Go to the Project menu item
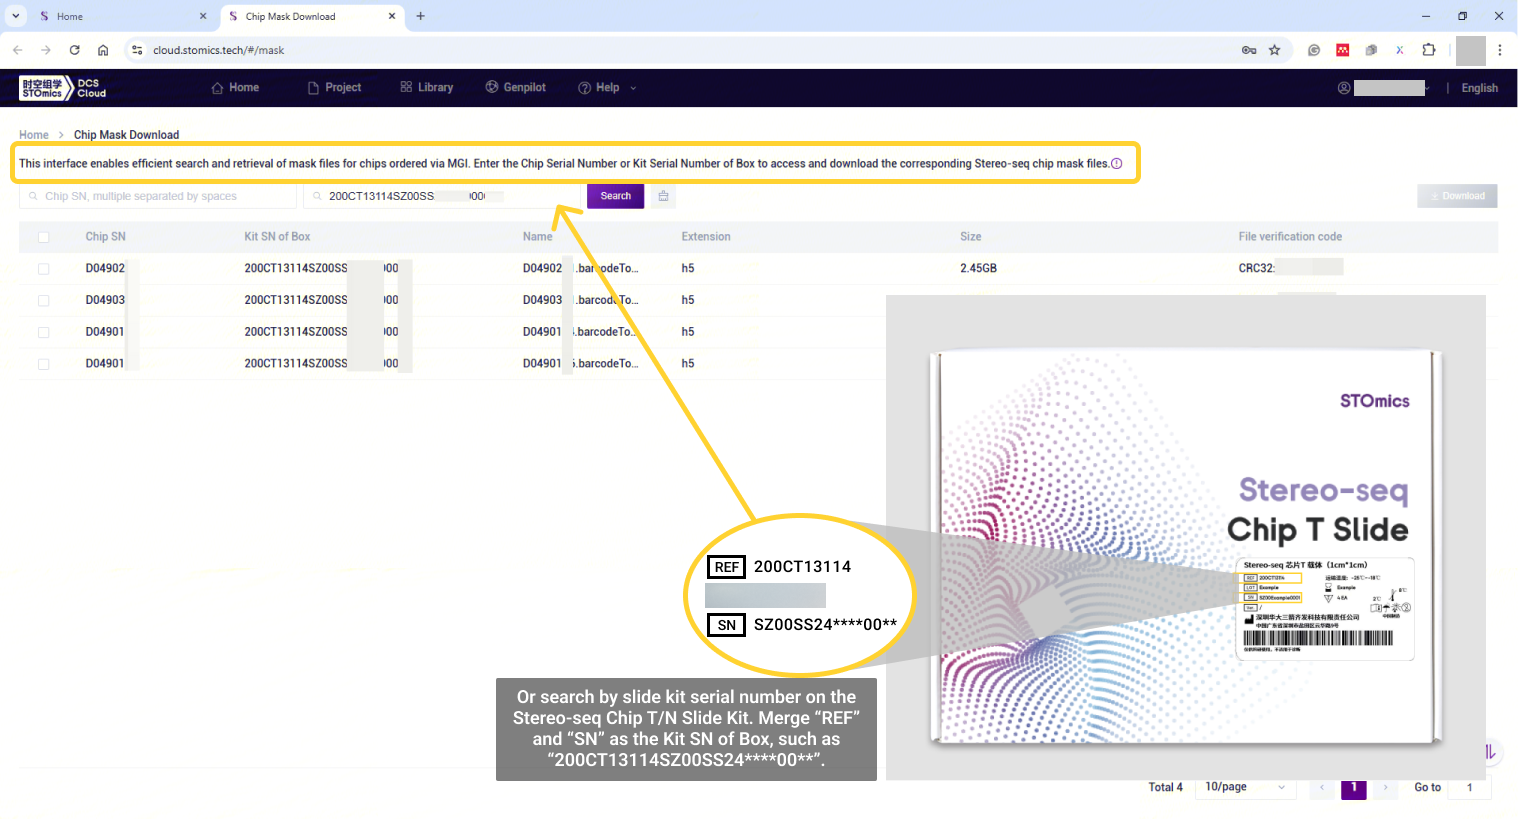The image size is (1518, 819). tap(334, 88)
